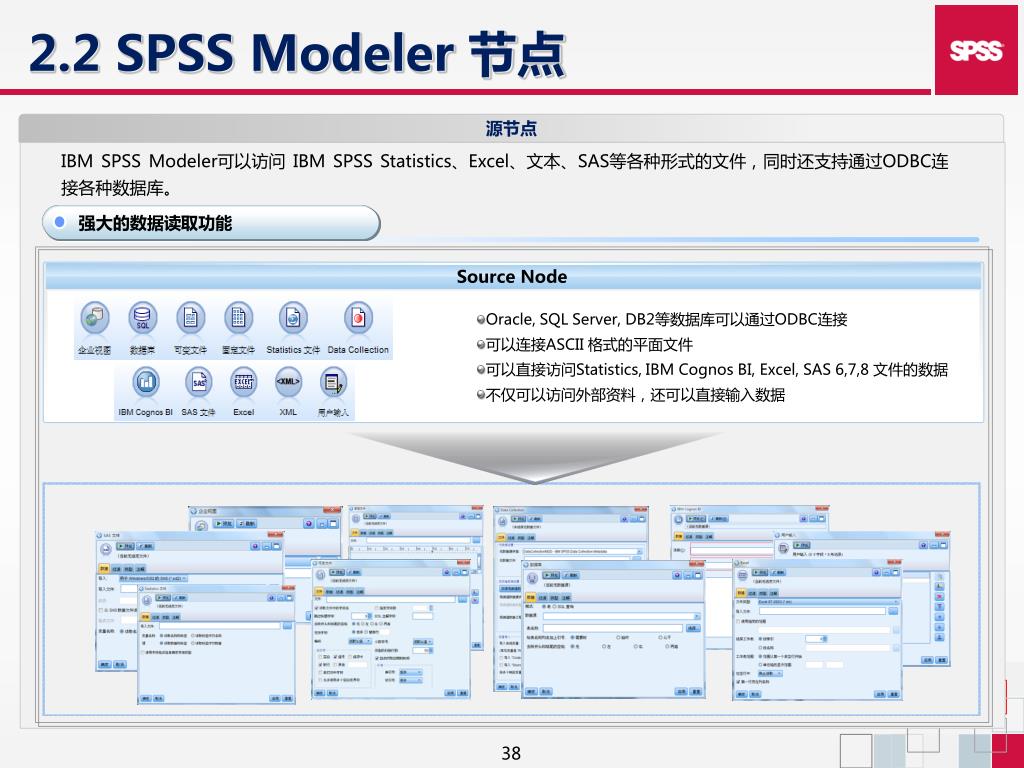Click 应用 in the 数据库 dialog
The width and height of the screenshot is (1024, 768).
(681, 692)
